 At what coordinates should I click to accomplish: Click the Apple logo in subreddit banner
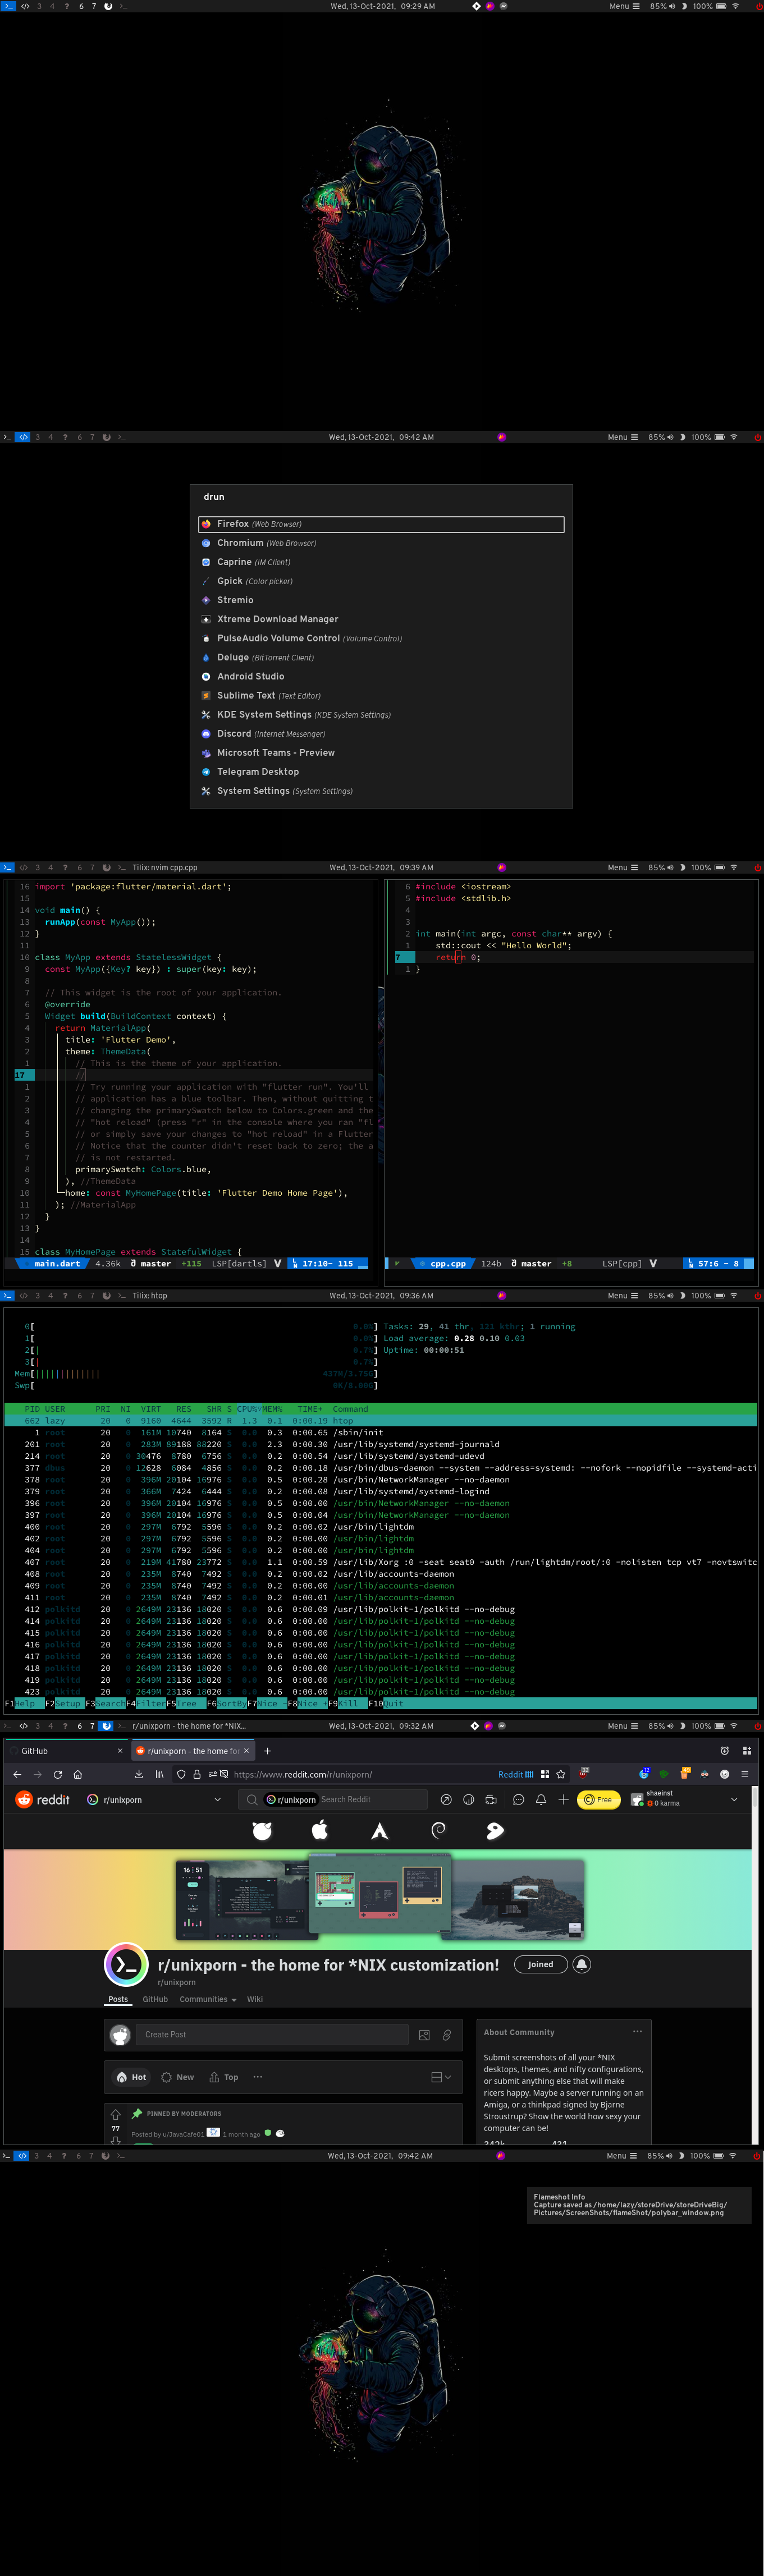(x=320, y=1831)
